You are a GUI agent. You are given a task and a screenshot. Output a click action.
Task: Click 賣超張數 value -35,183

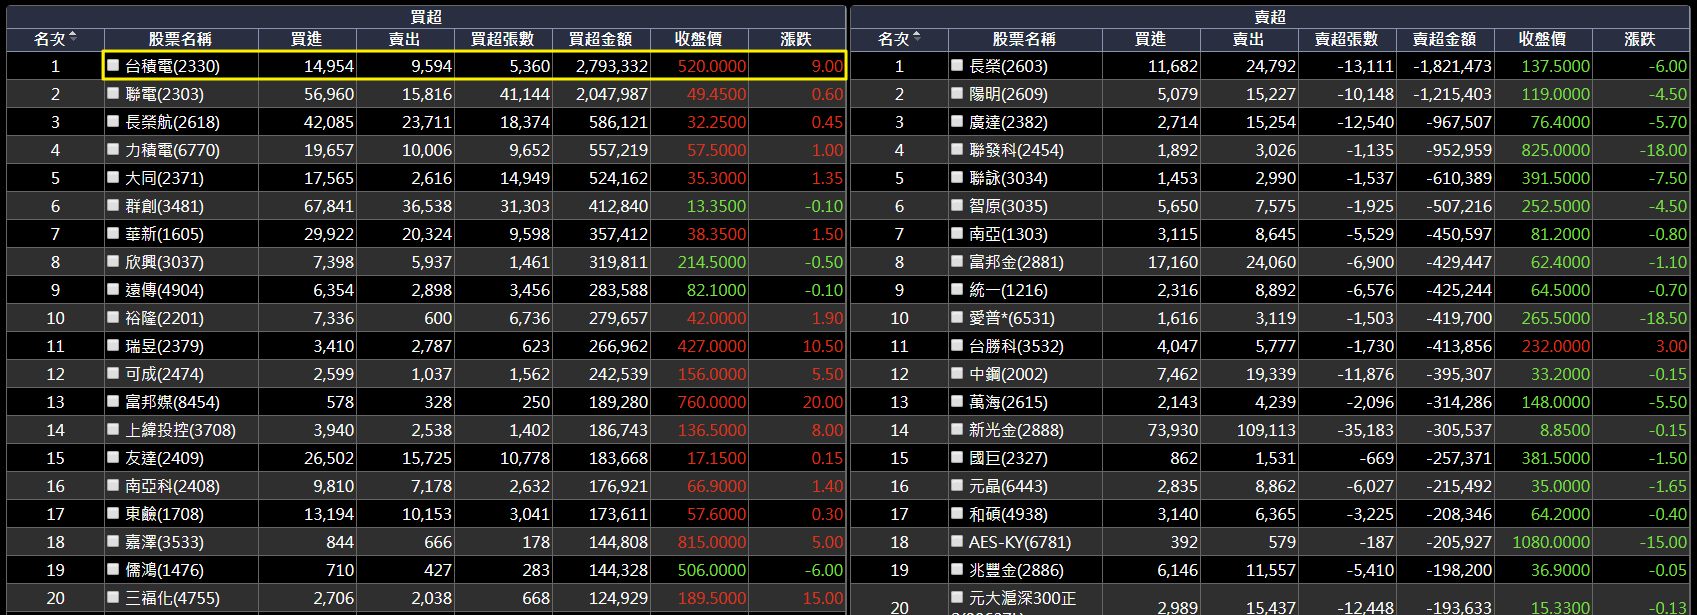1365,430
